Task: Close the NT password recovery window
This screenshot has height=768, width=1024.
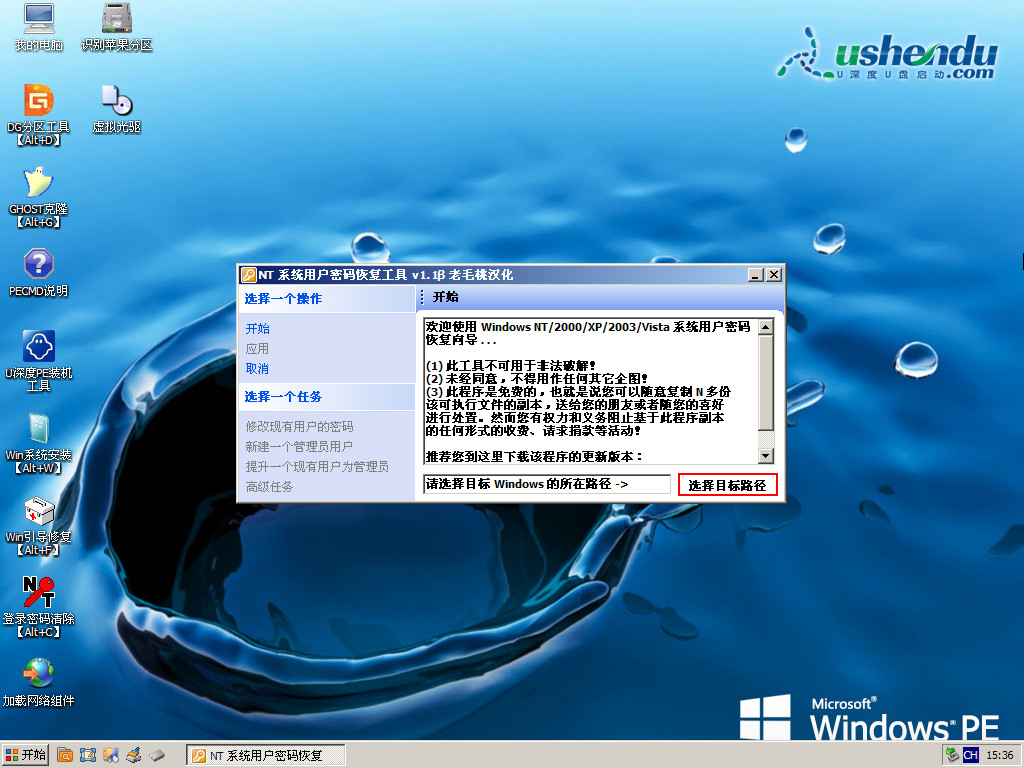Action: click(774, 275)
